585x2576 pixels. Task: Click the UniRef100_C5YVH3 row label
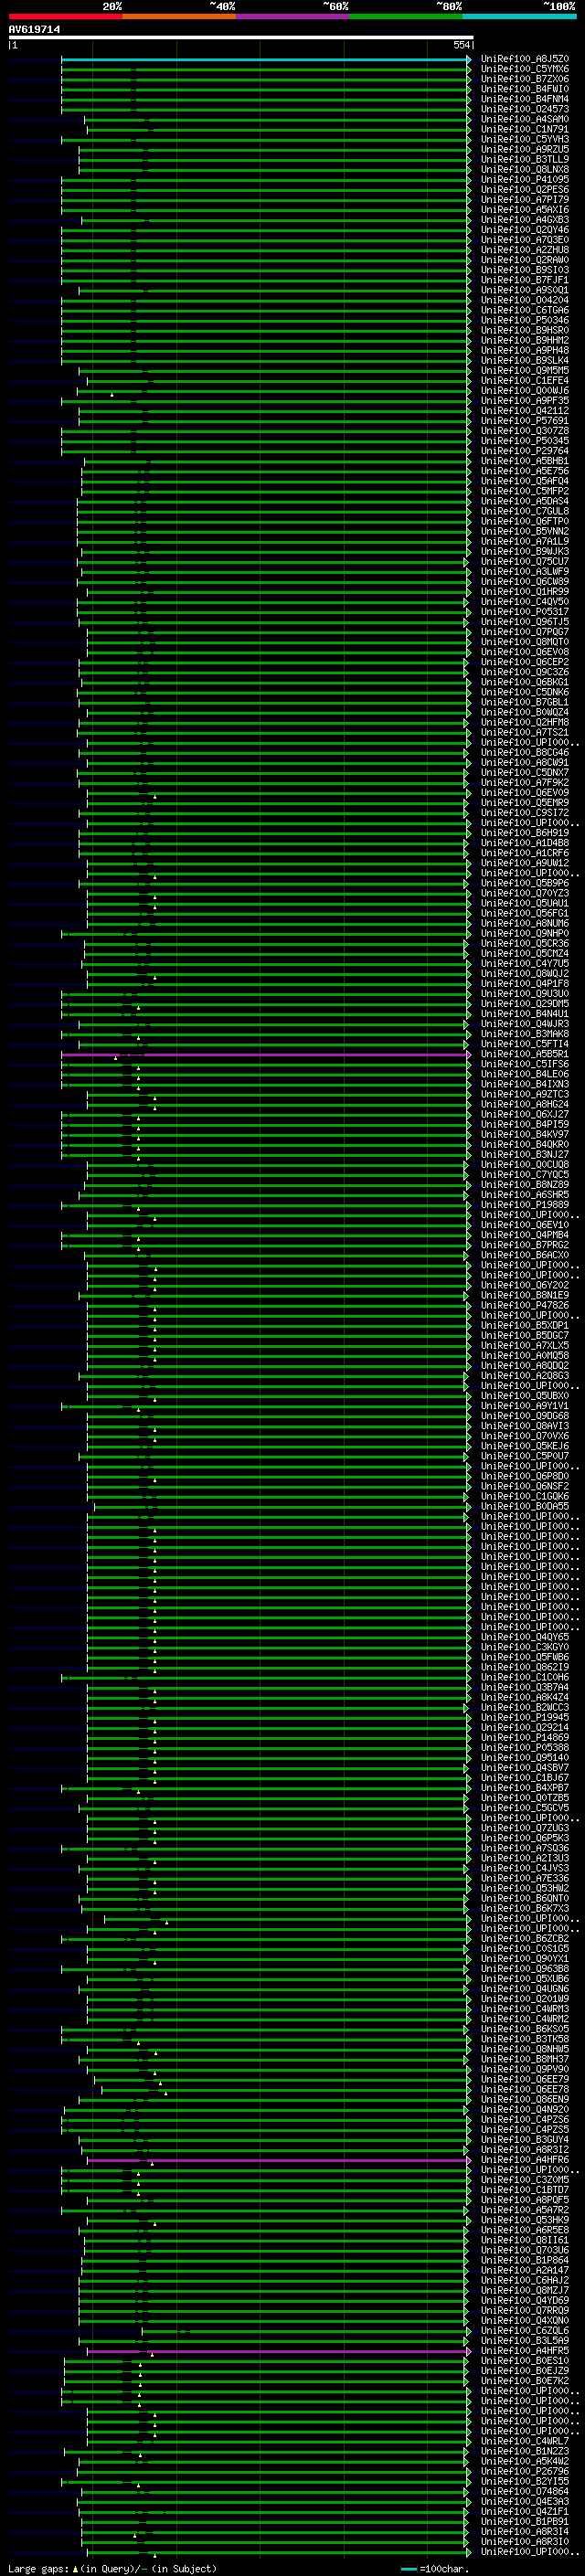click(525, 139)
